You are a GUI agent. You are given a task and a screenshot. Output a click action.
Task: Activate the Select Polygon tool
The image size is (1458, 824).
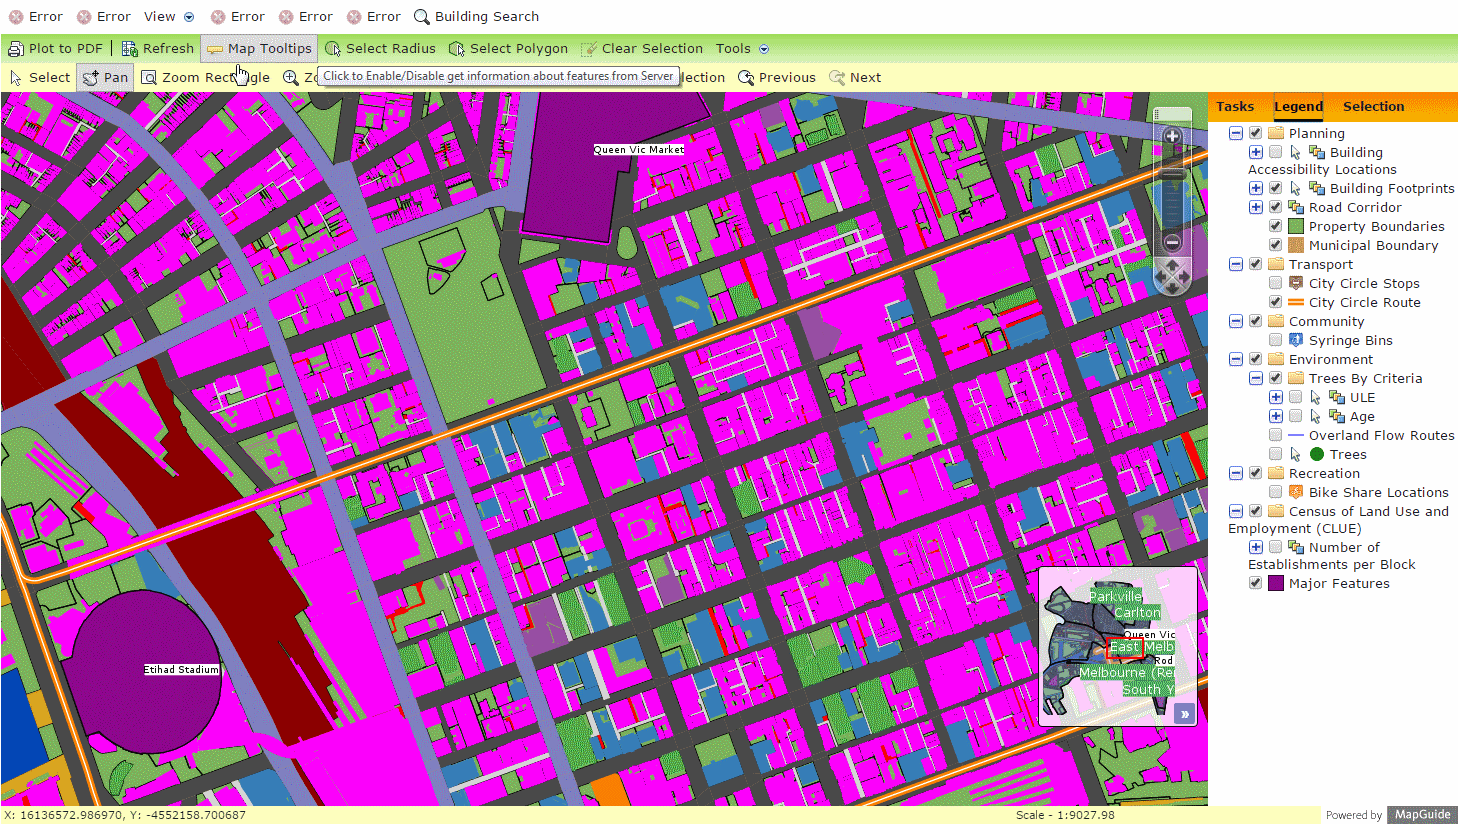[508, 48]
